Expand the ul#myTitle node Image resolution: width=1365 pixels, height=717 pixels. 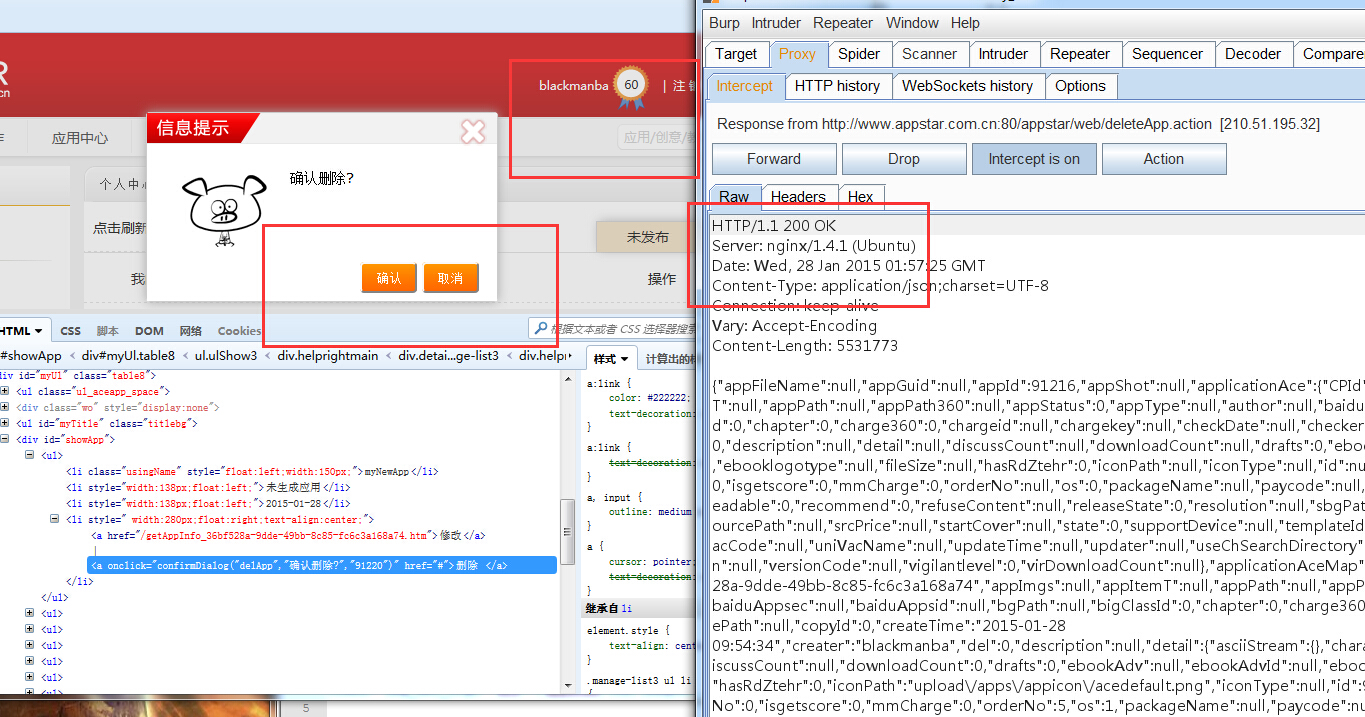pos(5,424)
